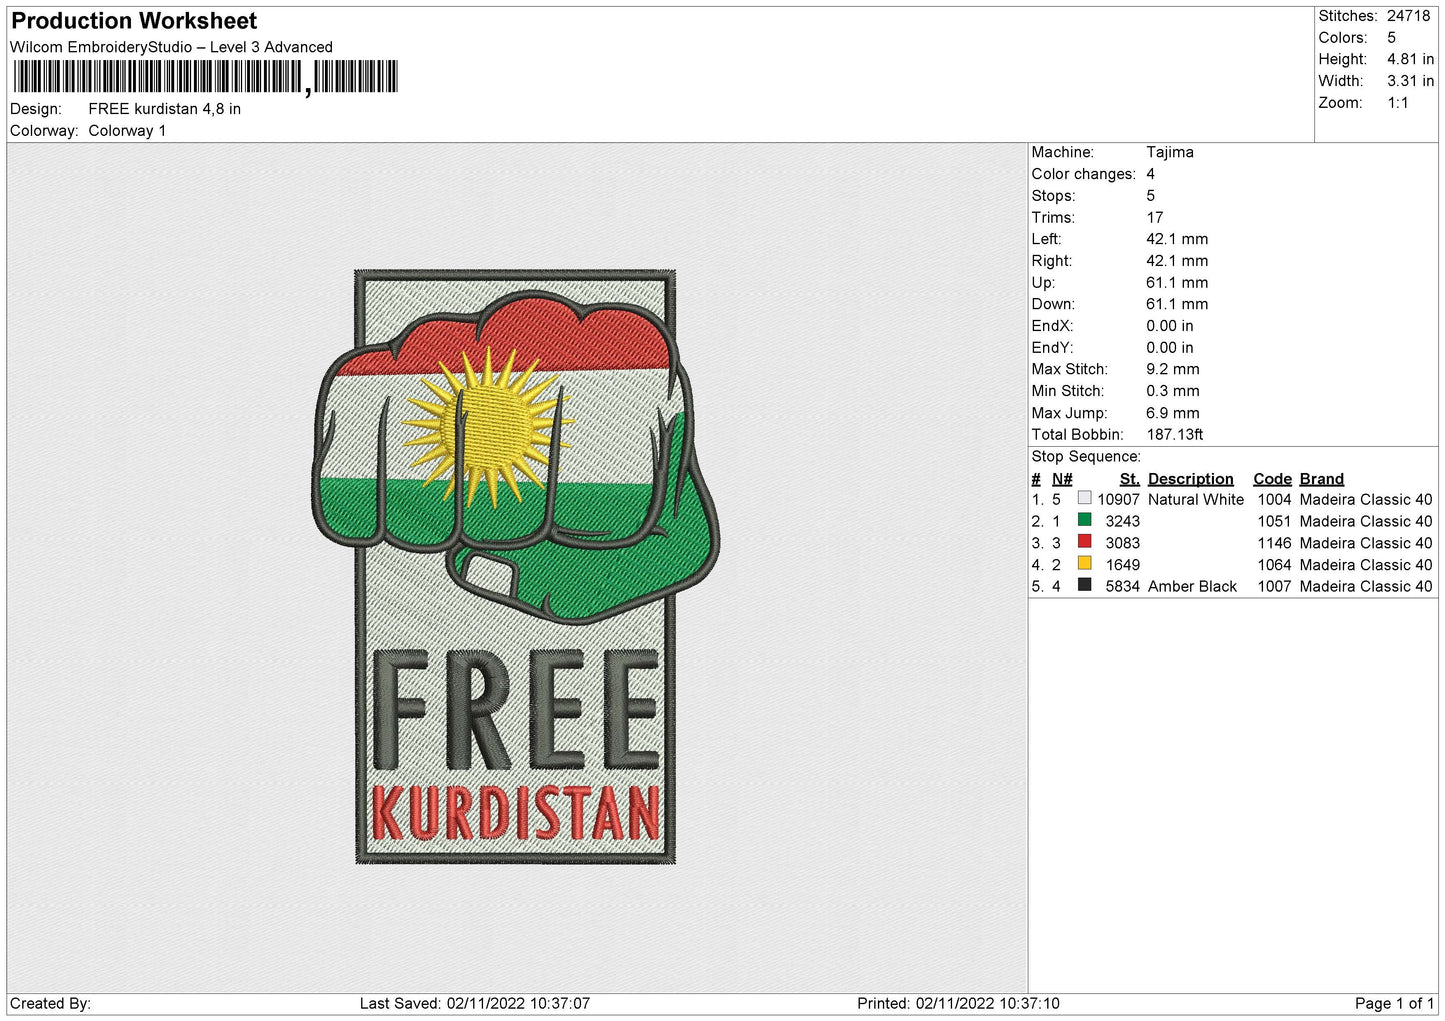The width and height of the screenshot is (1445, 1021).
Task: Click the 'Stop Sequence:' heading
Action: pos(1086,457)
